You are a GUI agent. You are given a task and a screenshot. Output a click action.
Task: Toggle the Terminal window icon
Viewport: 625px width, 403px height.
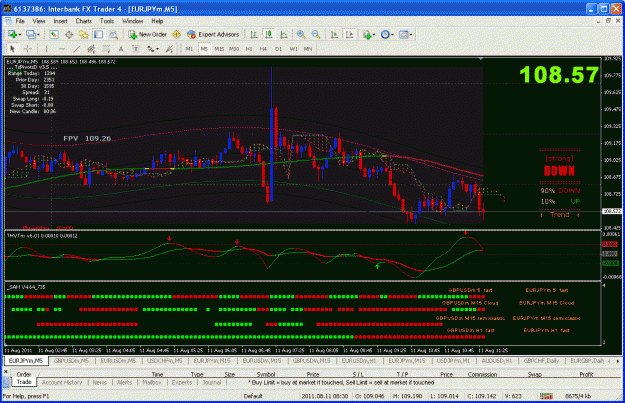tap(98, 35)
